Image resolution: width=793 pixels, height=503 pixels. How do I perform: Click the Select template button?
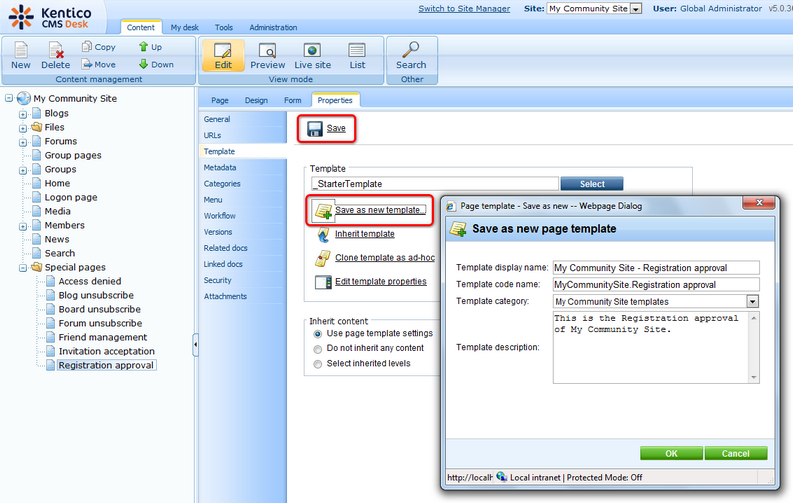tap(592, 184)
